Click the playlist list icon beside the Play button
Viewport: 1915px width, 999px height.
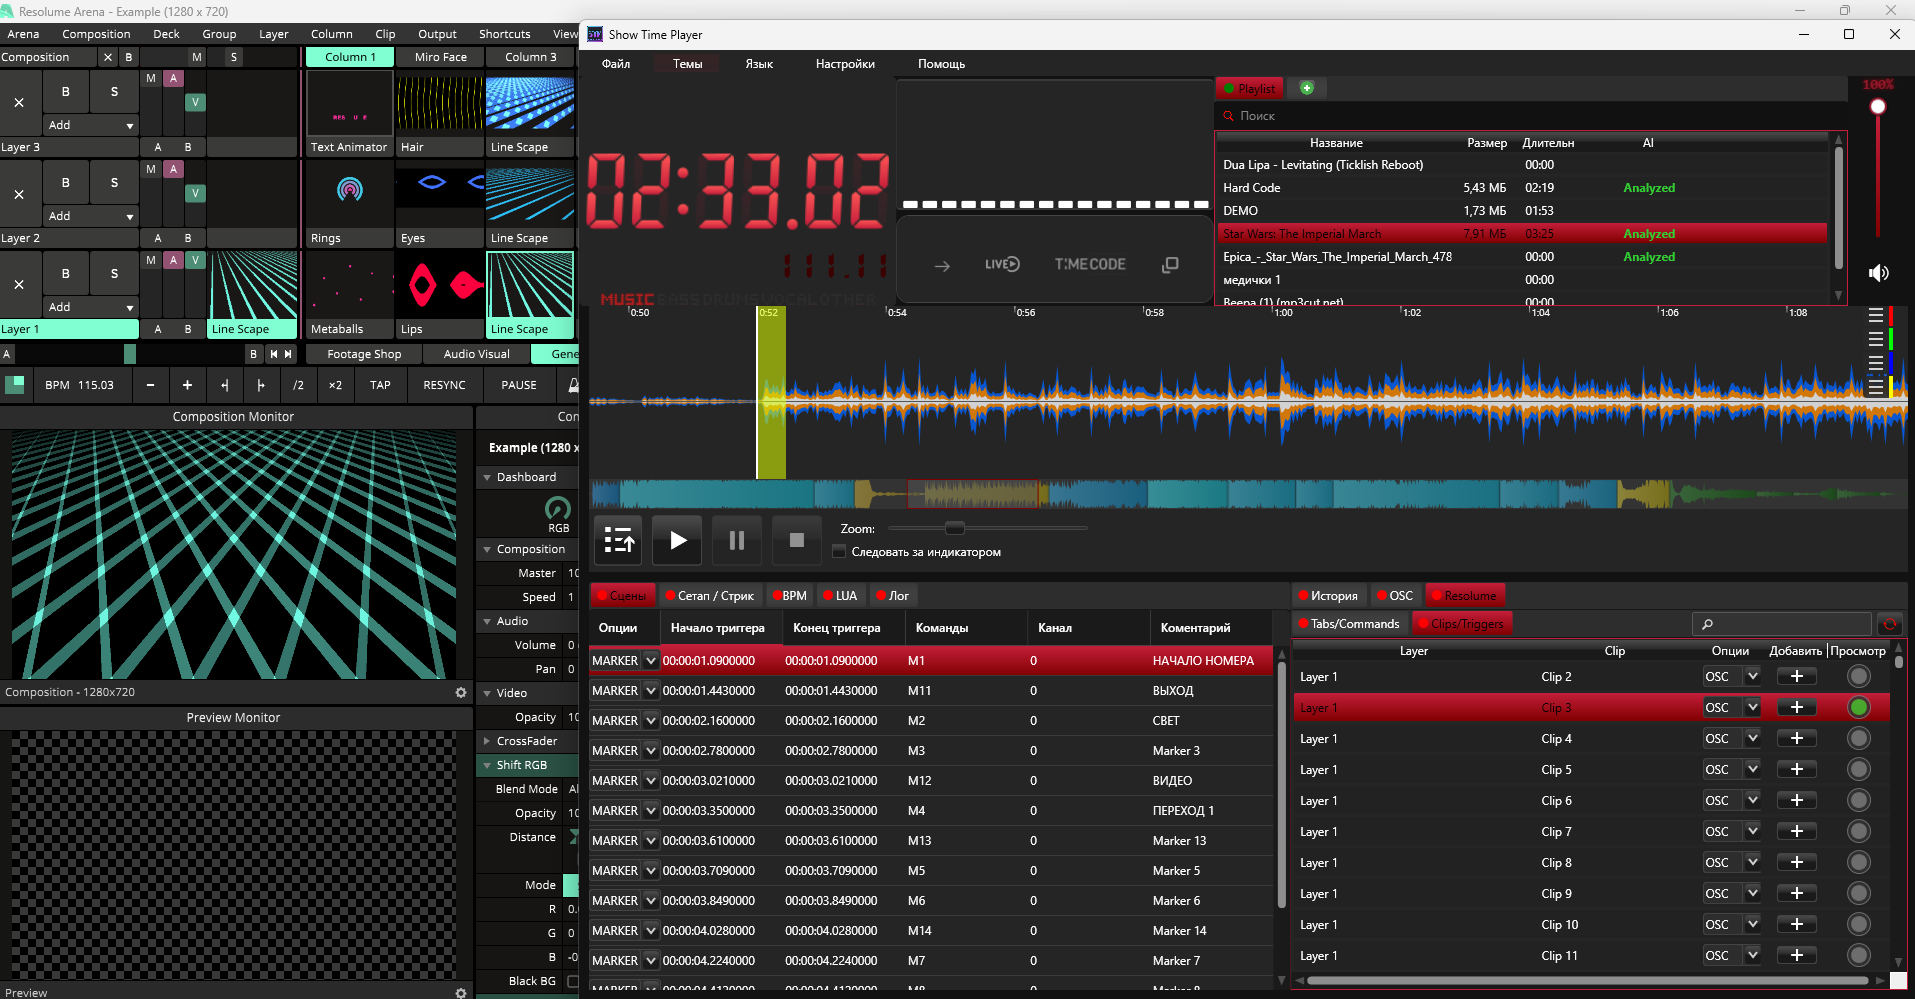619,541
